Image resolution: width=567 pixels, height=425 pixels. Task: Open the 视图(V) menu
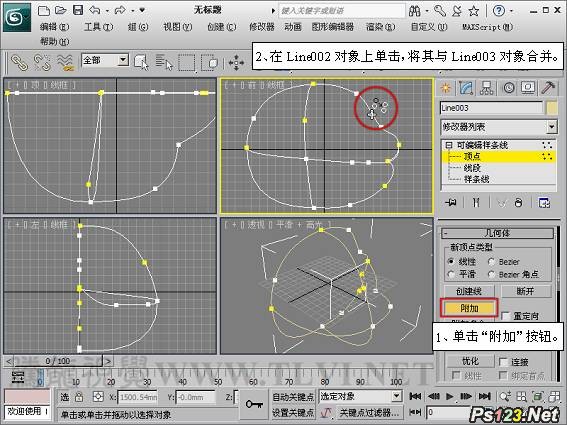tap(178, 27)
